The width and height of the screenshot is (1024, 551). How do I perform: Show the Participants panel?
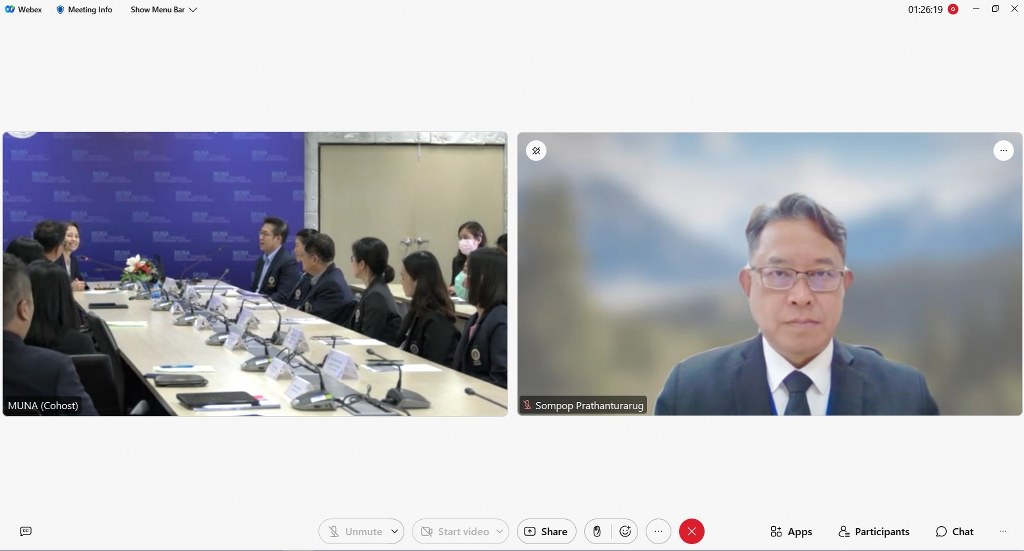(x=874, y=531)
